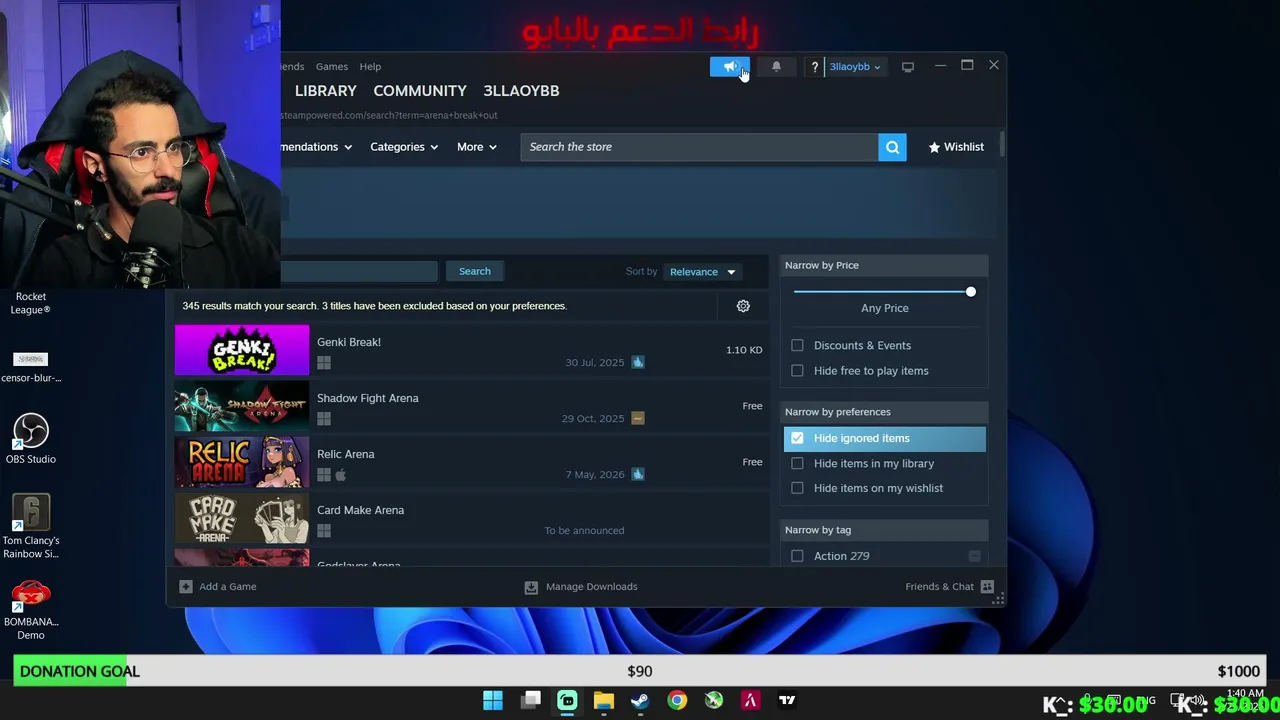Open search preferences gear icon
Viewport: 1280px width, 720px height.
click(743, 306)
